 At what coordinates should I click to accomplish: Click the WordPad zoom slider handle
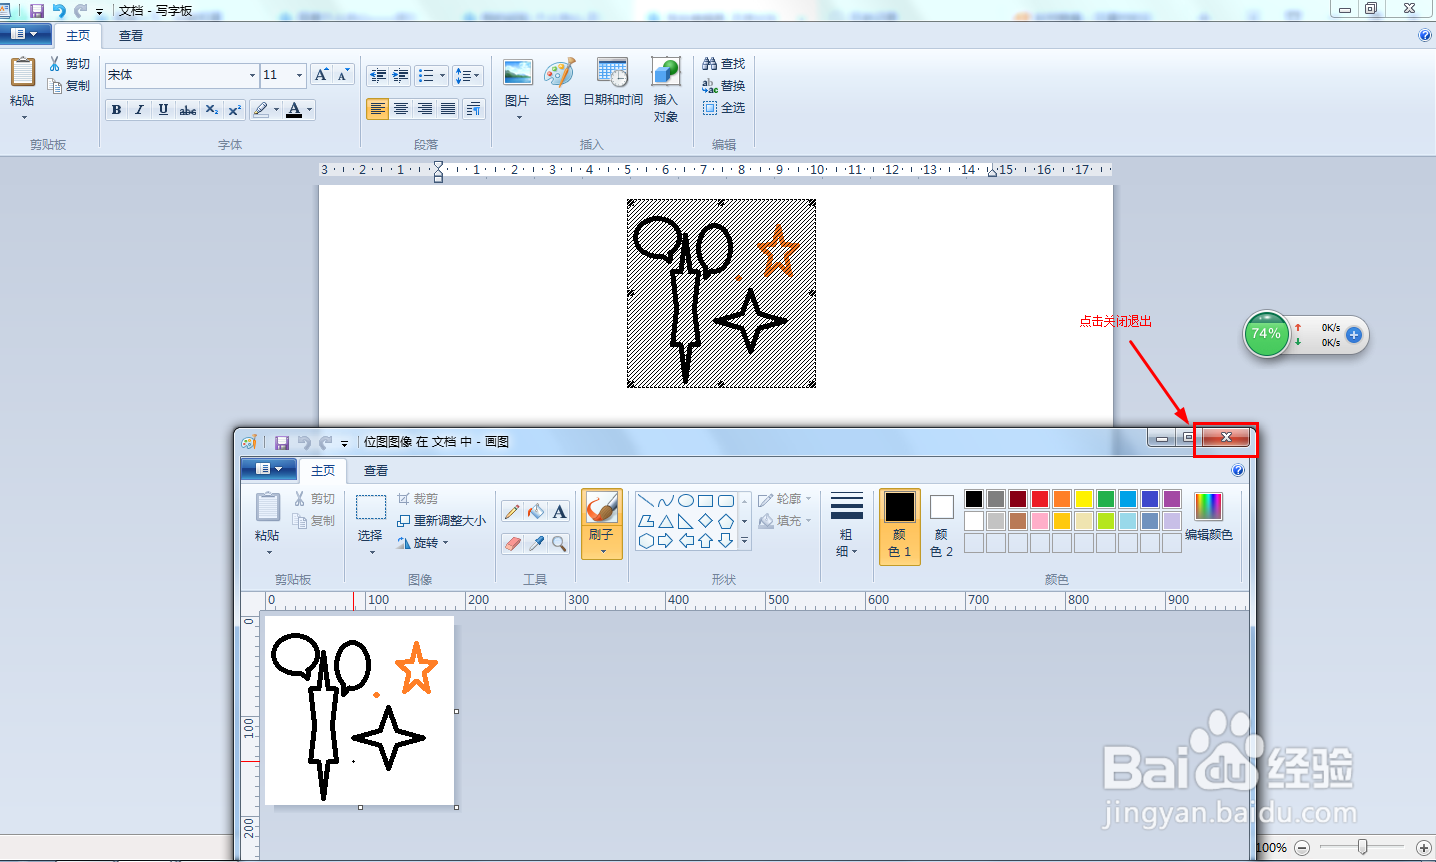click(1362, 847)
